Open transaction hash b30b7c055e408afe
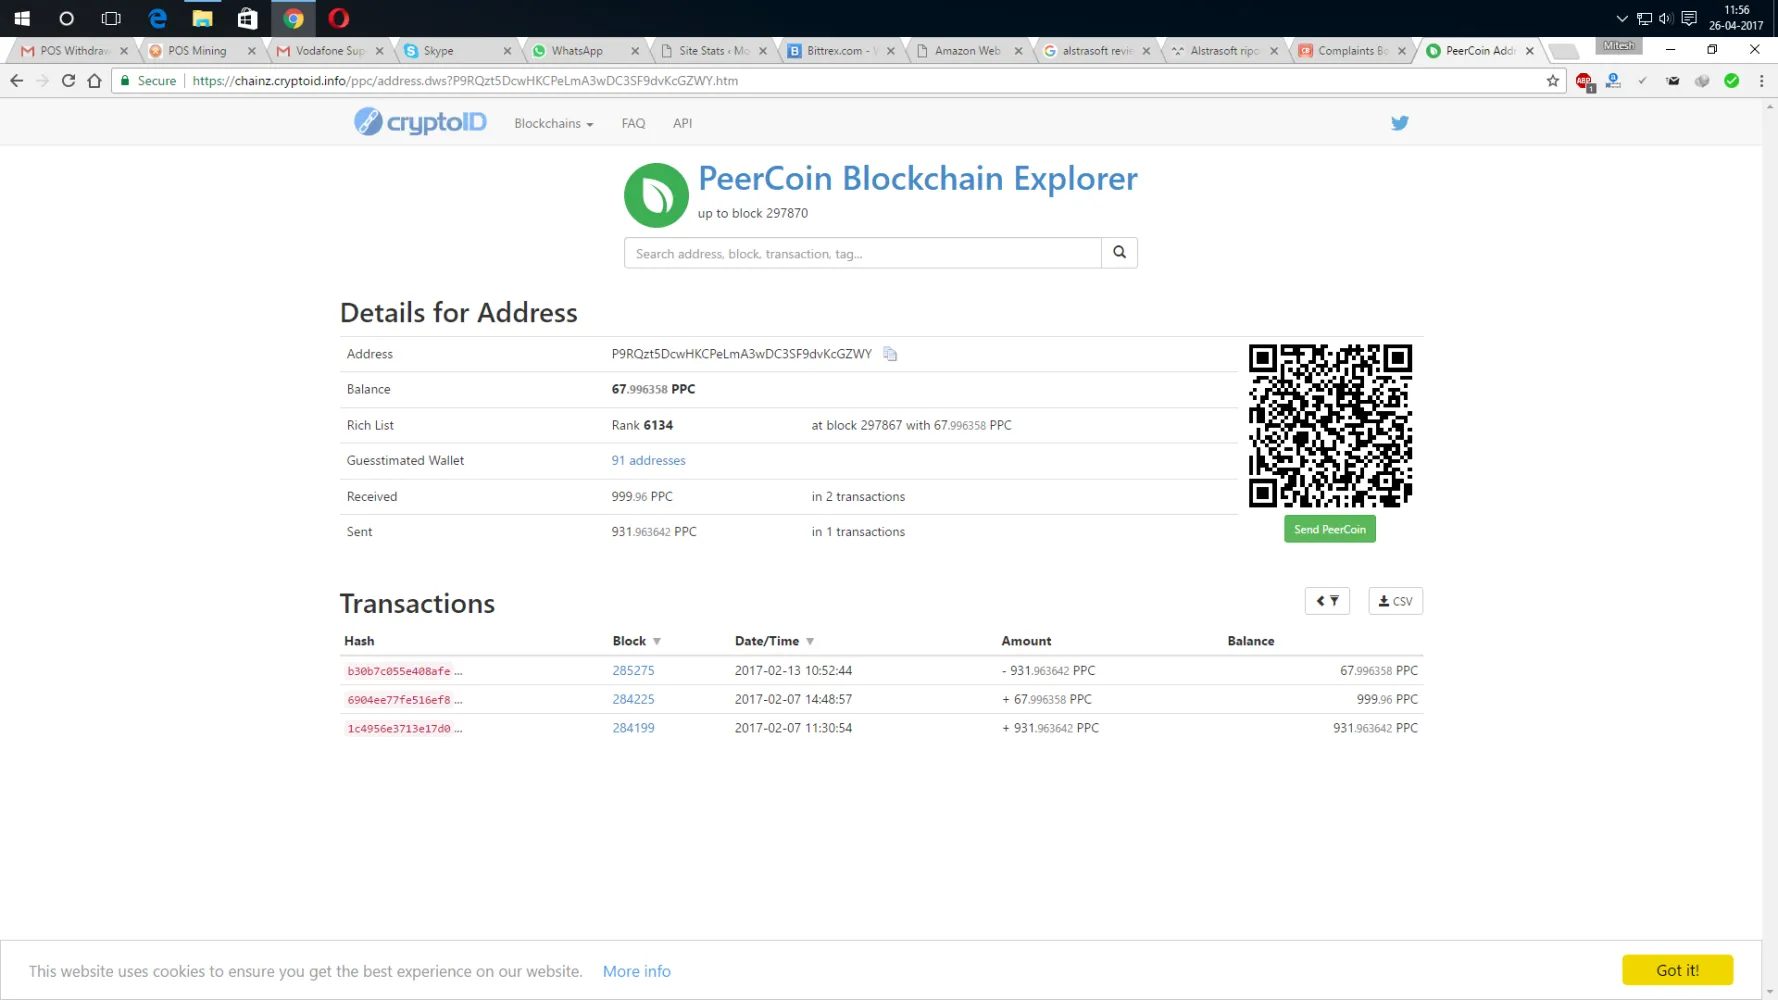1778x1000 pixels. point(399,671)
